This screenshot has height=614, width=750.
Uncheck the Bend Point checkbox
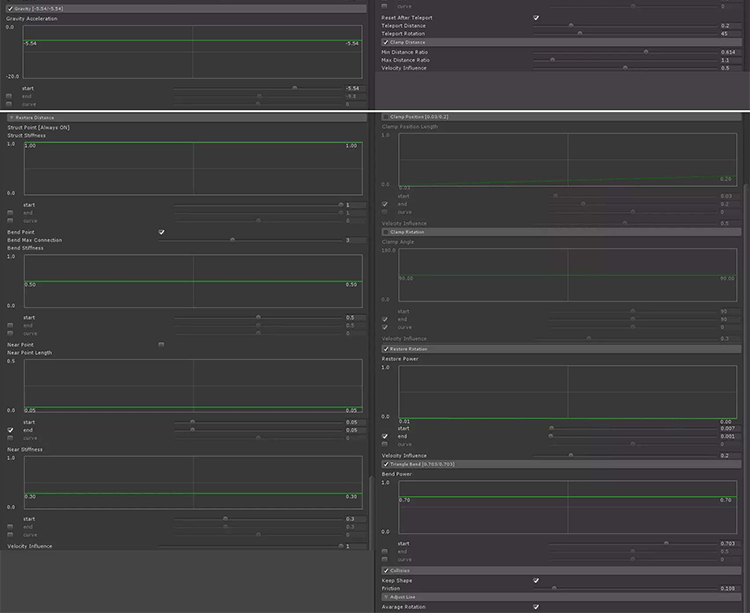[161, 232]
